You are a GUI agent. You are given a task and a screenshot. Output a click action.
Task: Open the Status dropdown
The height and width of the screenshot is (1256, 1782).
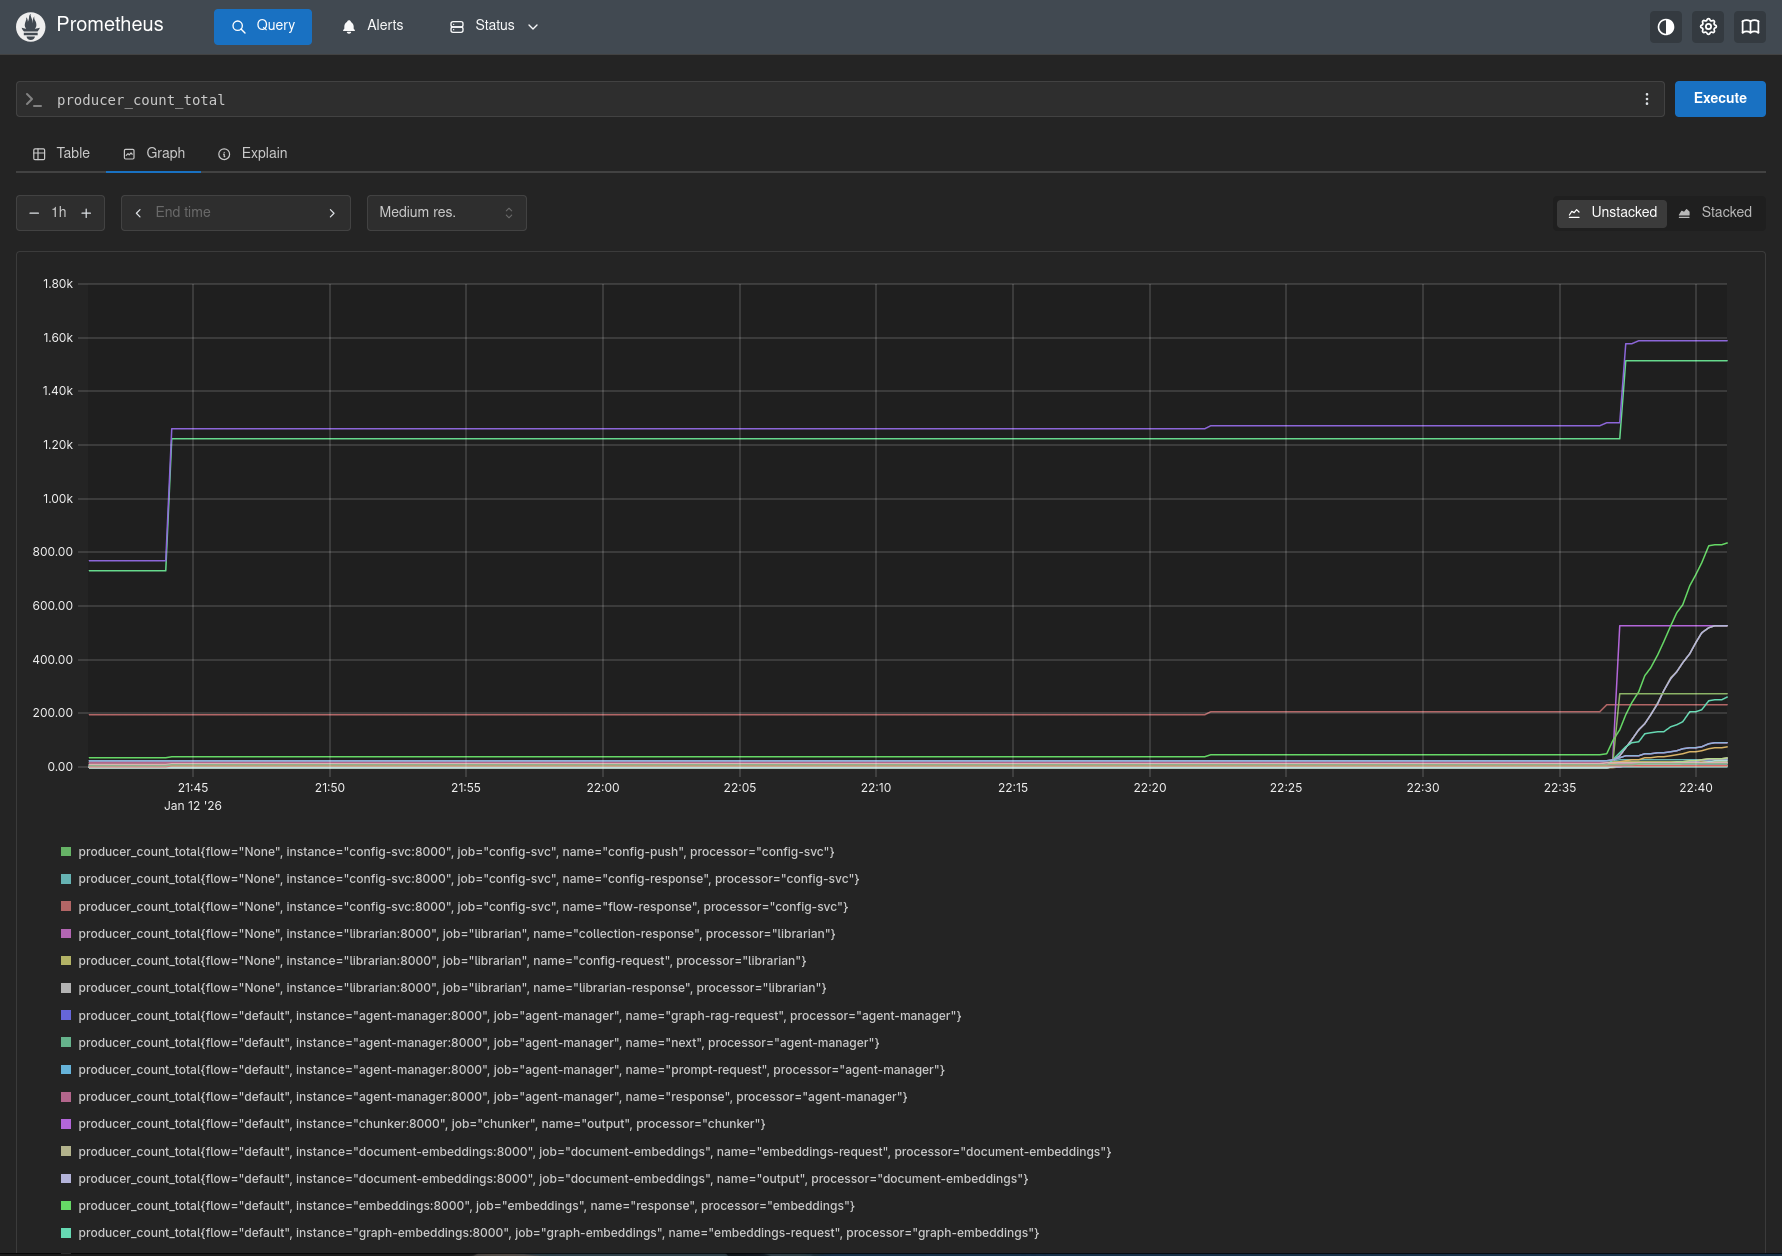494,26
